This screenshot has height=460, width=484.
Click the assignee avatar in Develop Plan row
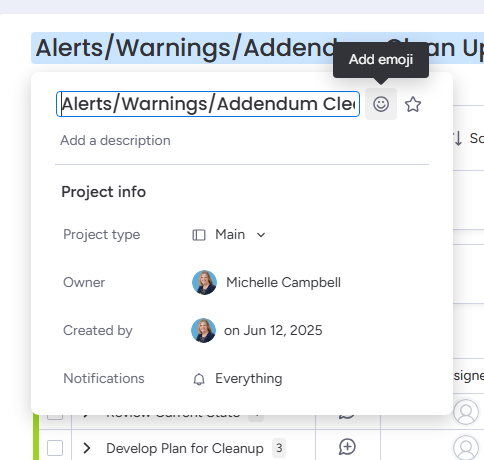(466, 447)
